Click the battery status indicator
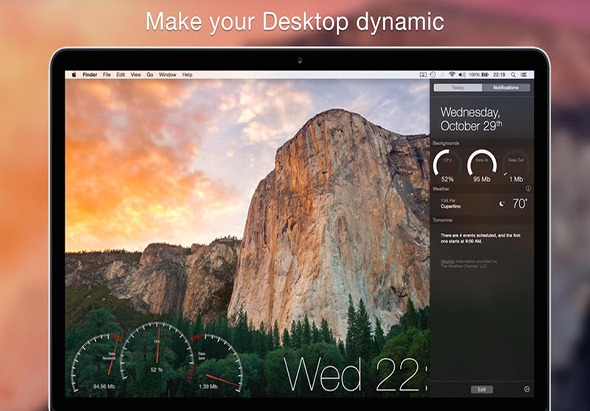590x411 pixels. (x=479, y=75)
